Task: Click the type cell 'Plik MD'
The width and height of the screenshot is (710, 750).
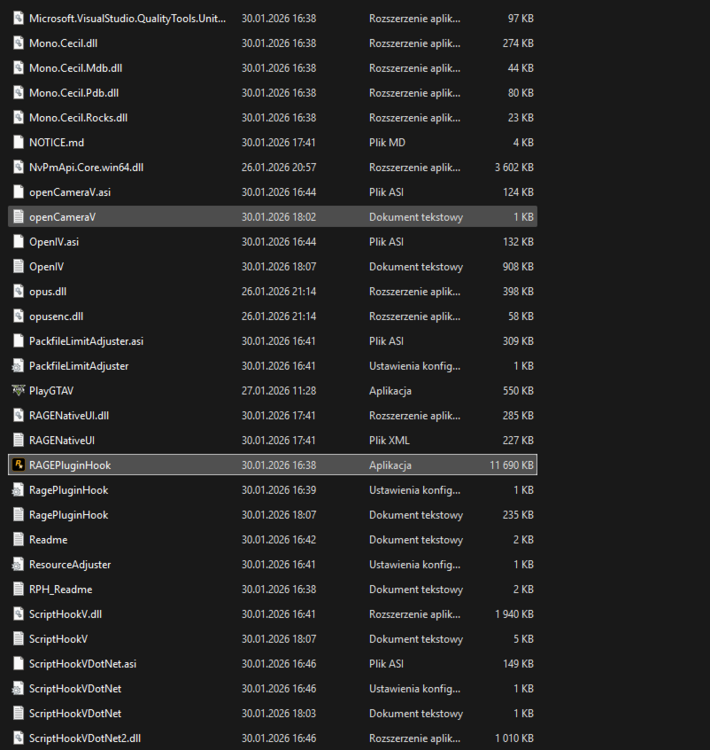Action: pos(387,142)
